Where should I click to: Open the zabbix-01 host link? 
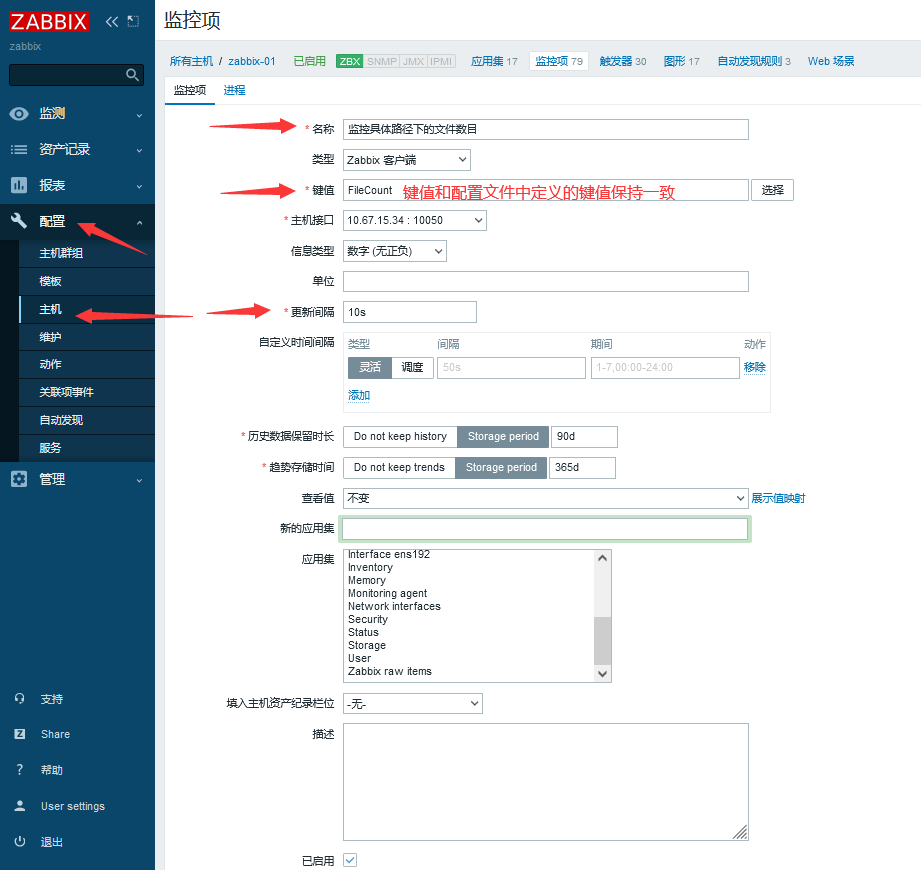pyautogui.click(x=251, y=61)
